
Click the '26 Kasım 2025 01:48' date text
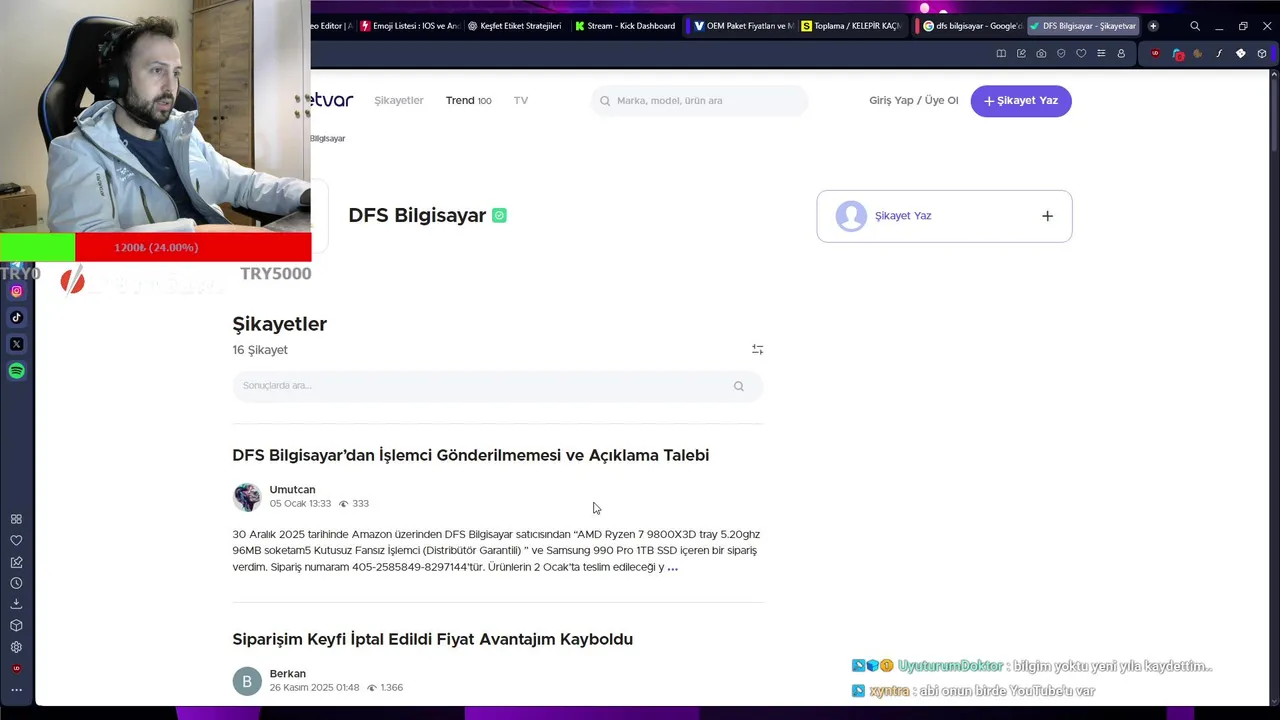[x=314, y=688]
